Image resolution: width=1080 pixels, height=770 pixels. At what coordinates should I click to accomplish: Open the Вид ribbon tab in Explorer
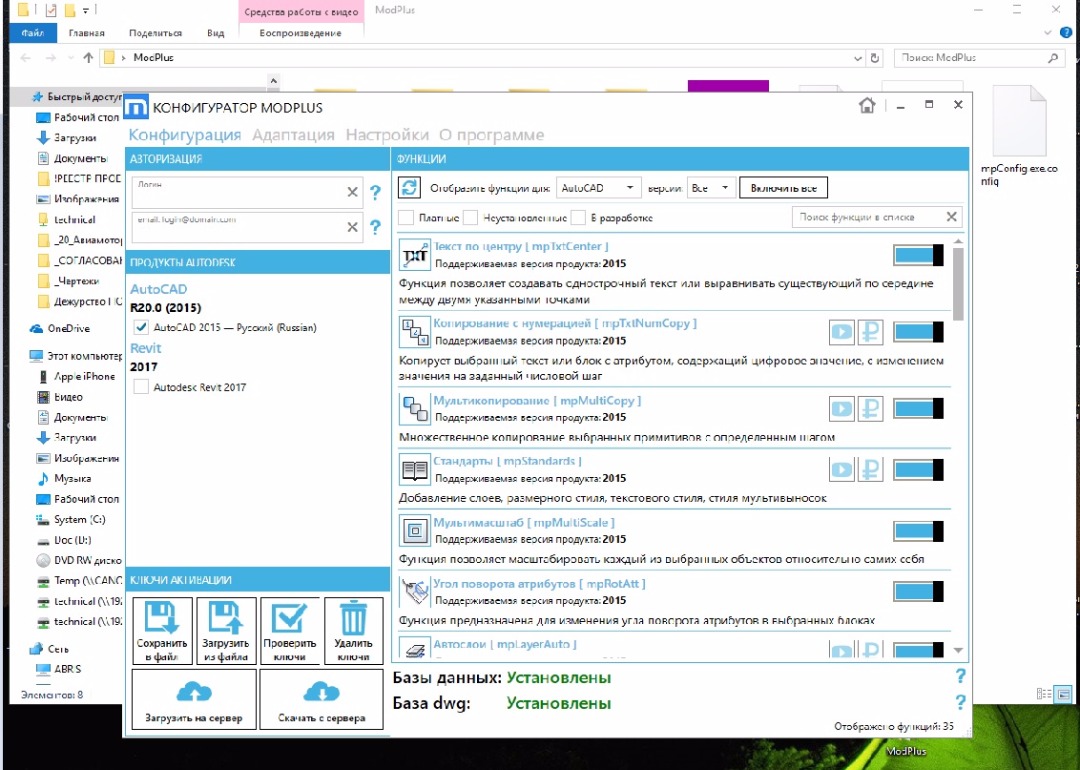(x=216, y=32)
